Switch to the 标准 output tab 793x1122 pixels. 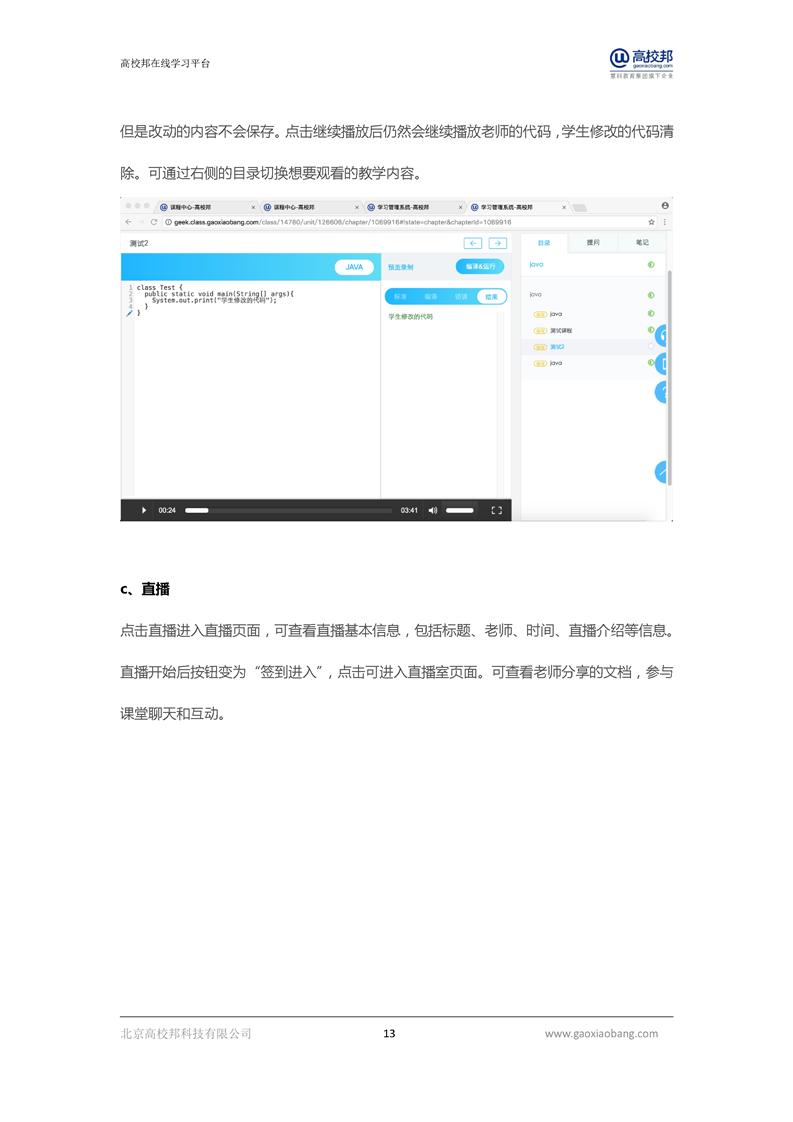400,296
